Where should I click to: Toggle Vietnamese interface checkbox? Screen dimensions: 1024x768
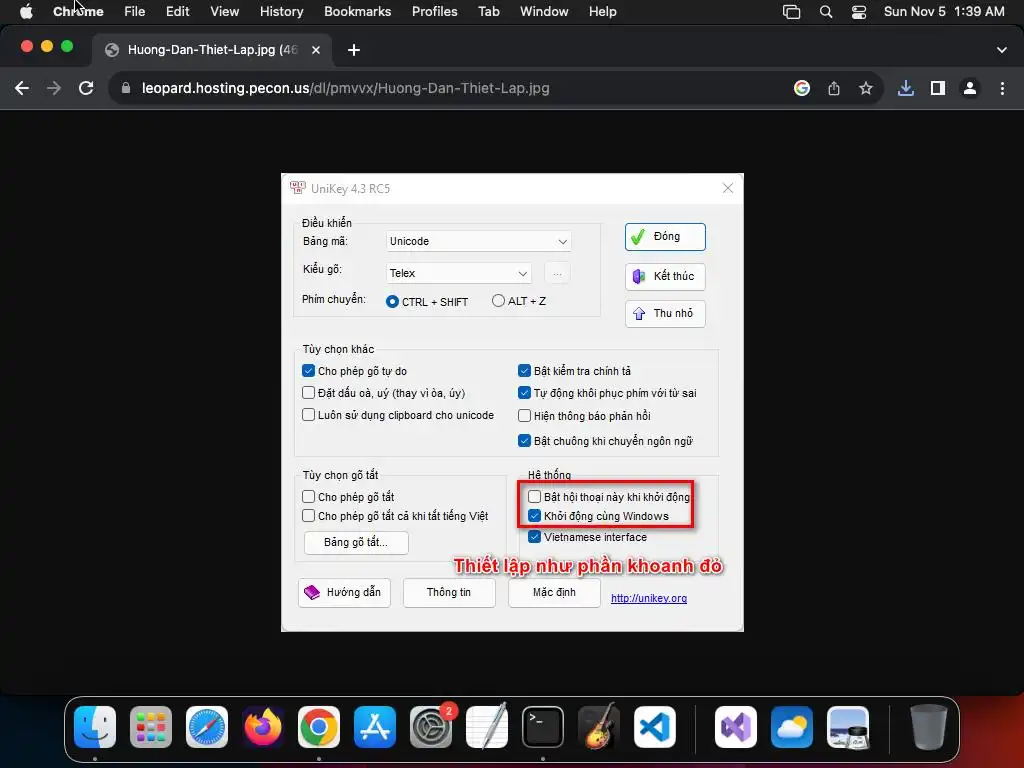pos(534,537)
